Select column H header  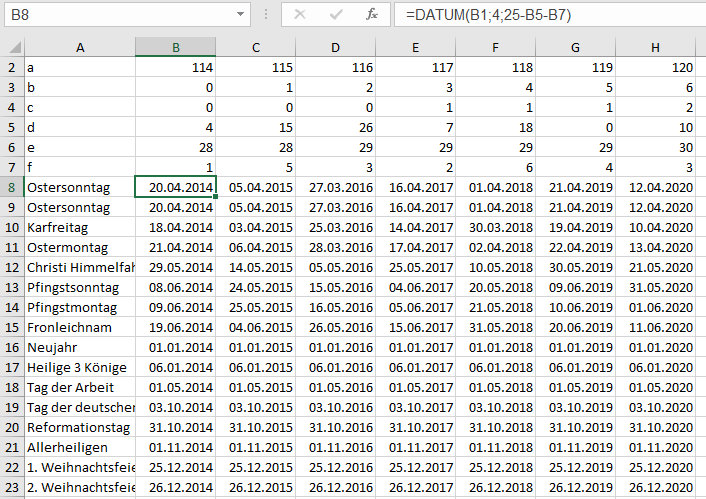click(x=655, y=47)
